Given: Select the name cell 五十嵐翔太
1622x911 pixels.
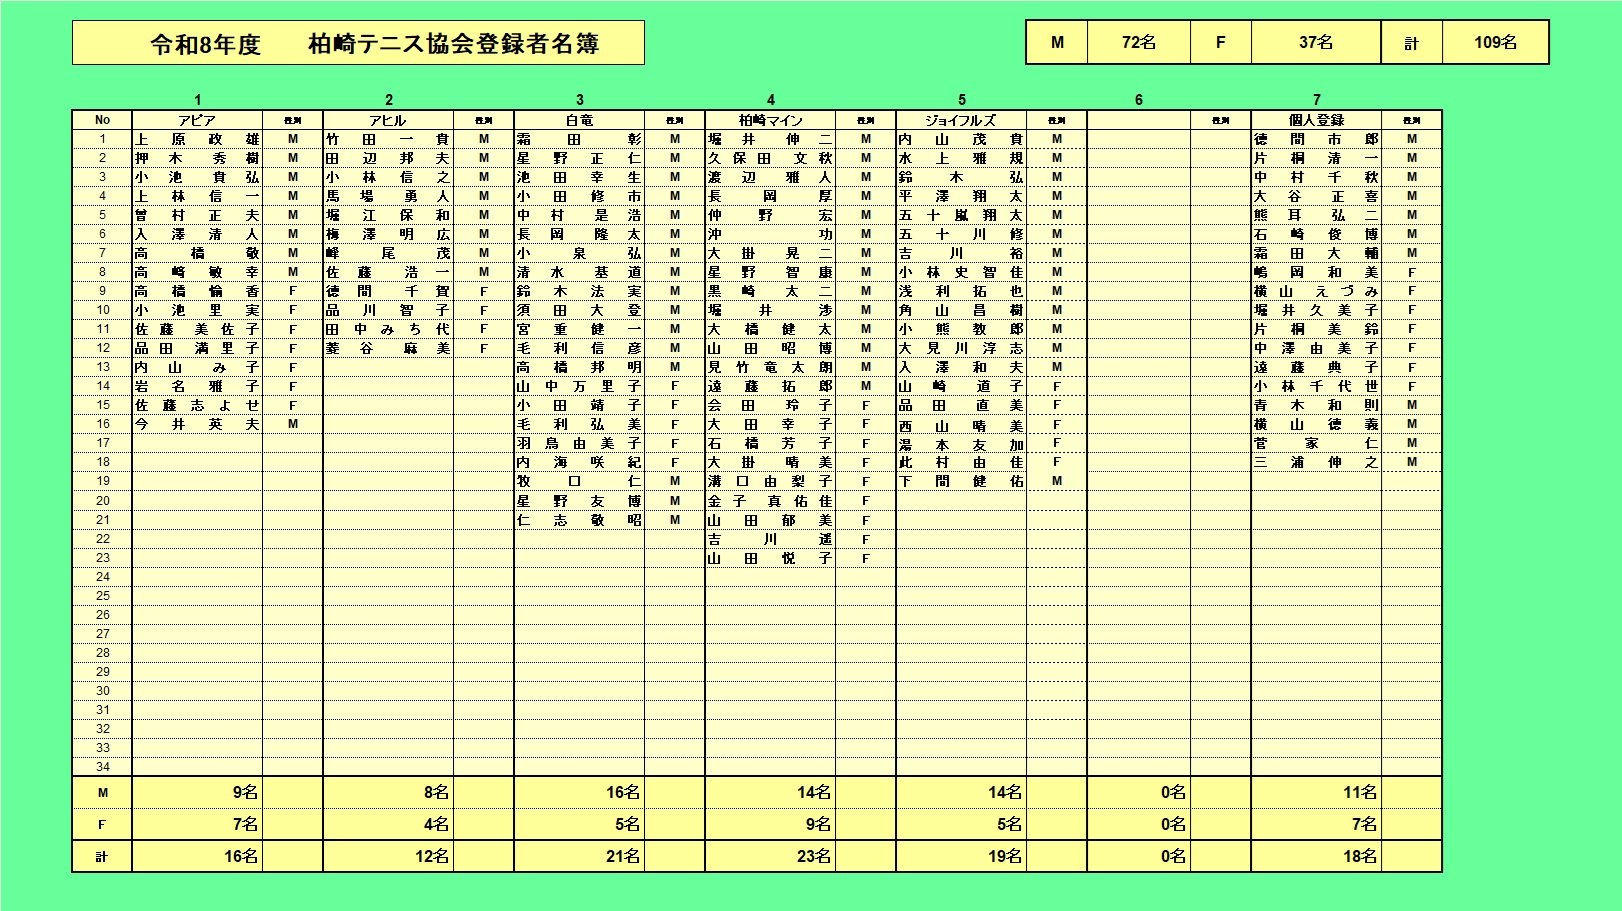Looking at the screenshot, I should click(x=961, y=215).
